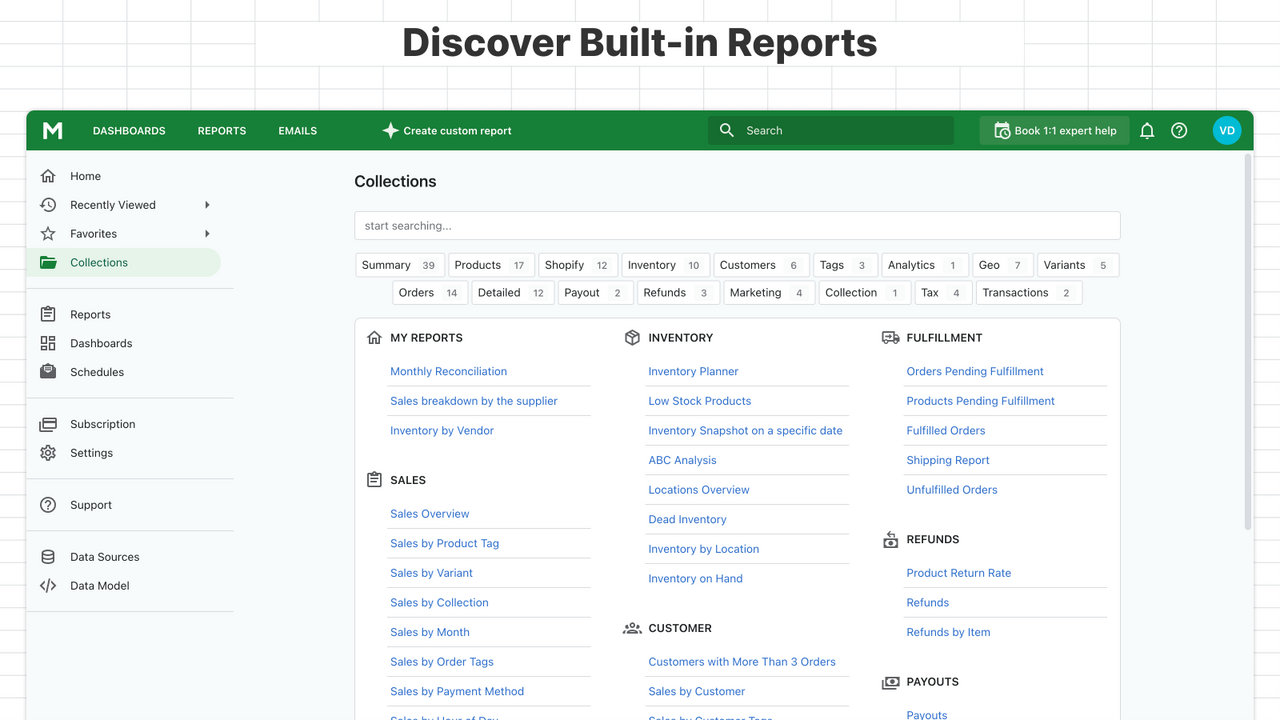Click the help question mark icon
Image resolution: width=1280 pixels, height=720 pixels.
[x=1179, y=130]
